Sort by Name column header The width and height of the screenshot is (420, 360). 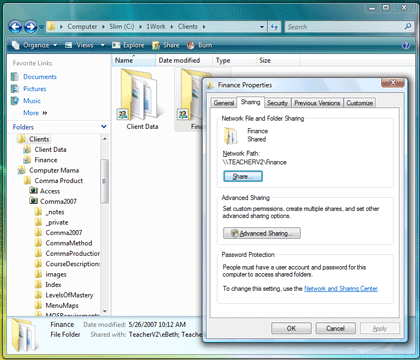133,60
